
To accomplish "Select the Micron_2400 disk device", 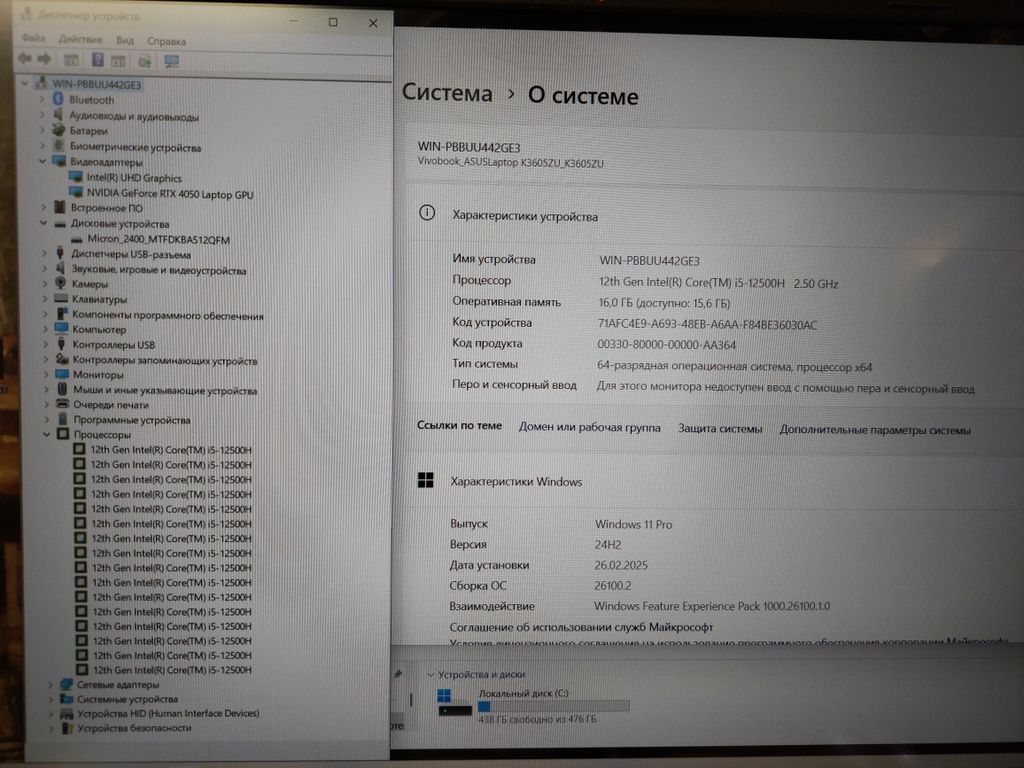I will coord(159,240).
